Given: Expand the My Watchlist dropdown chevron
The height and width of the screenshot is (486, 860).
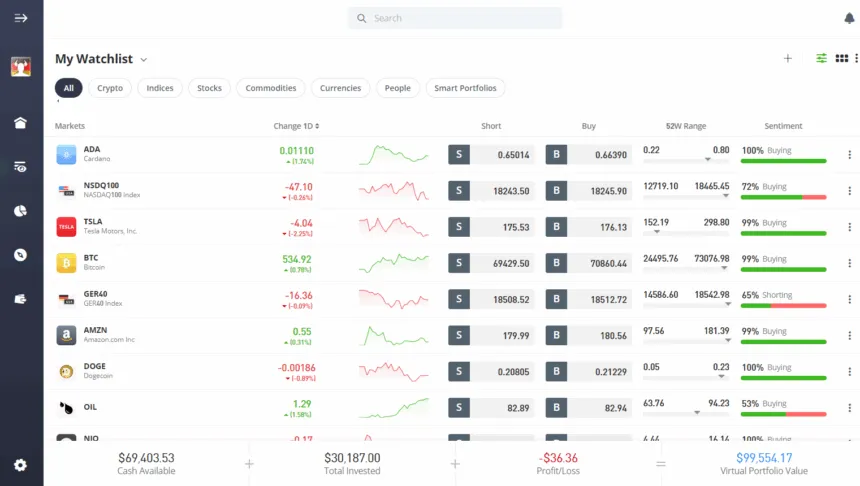Looking at the screenshot, I should 144,59.
